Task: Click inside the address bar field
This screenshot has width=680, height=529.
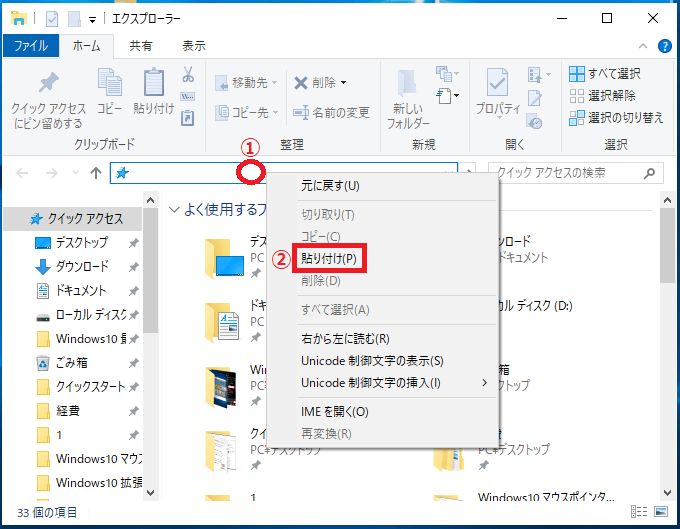Action: [284, 173]
